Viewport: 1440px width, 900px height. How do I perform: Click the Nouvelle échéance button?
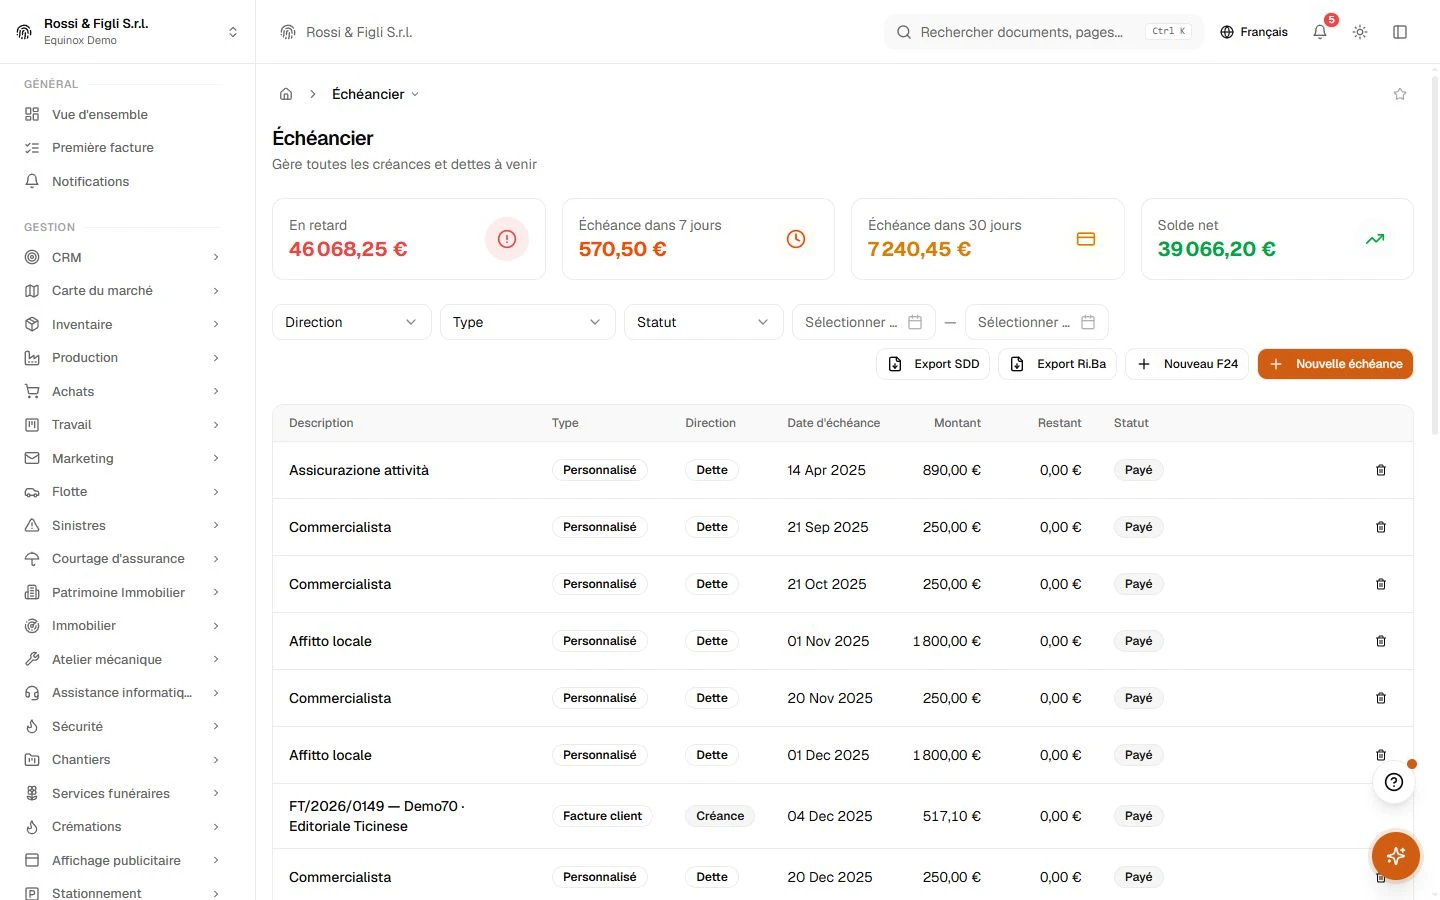1335,364
